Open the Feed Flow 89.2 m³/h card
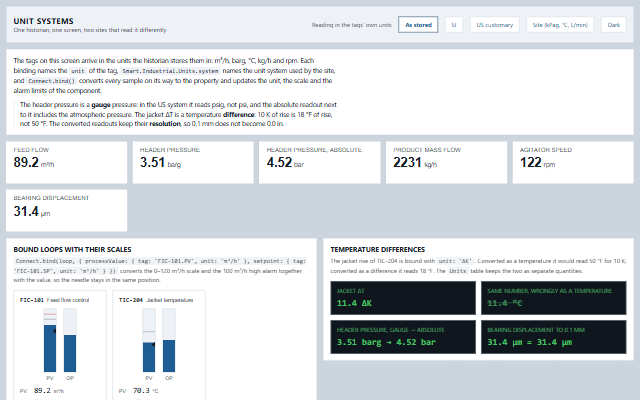This screenshot has height=400, width=640. [x=67, y=162]
